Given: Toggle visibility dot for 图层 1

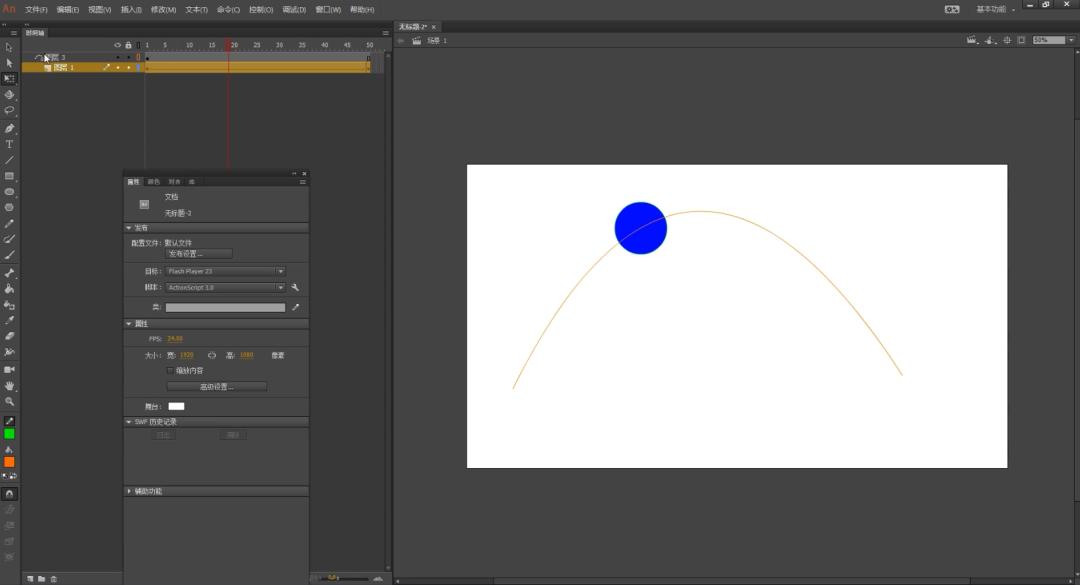Looking at the screenshot, I should 118,68.
